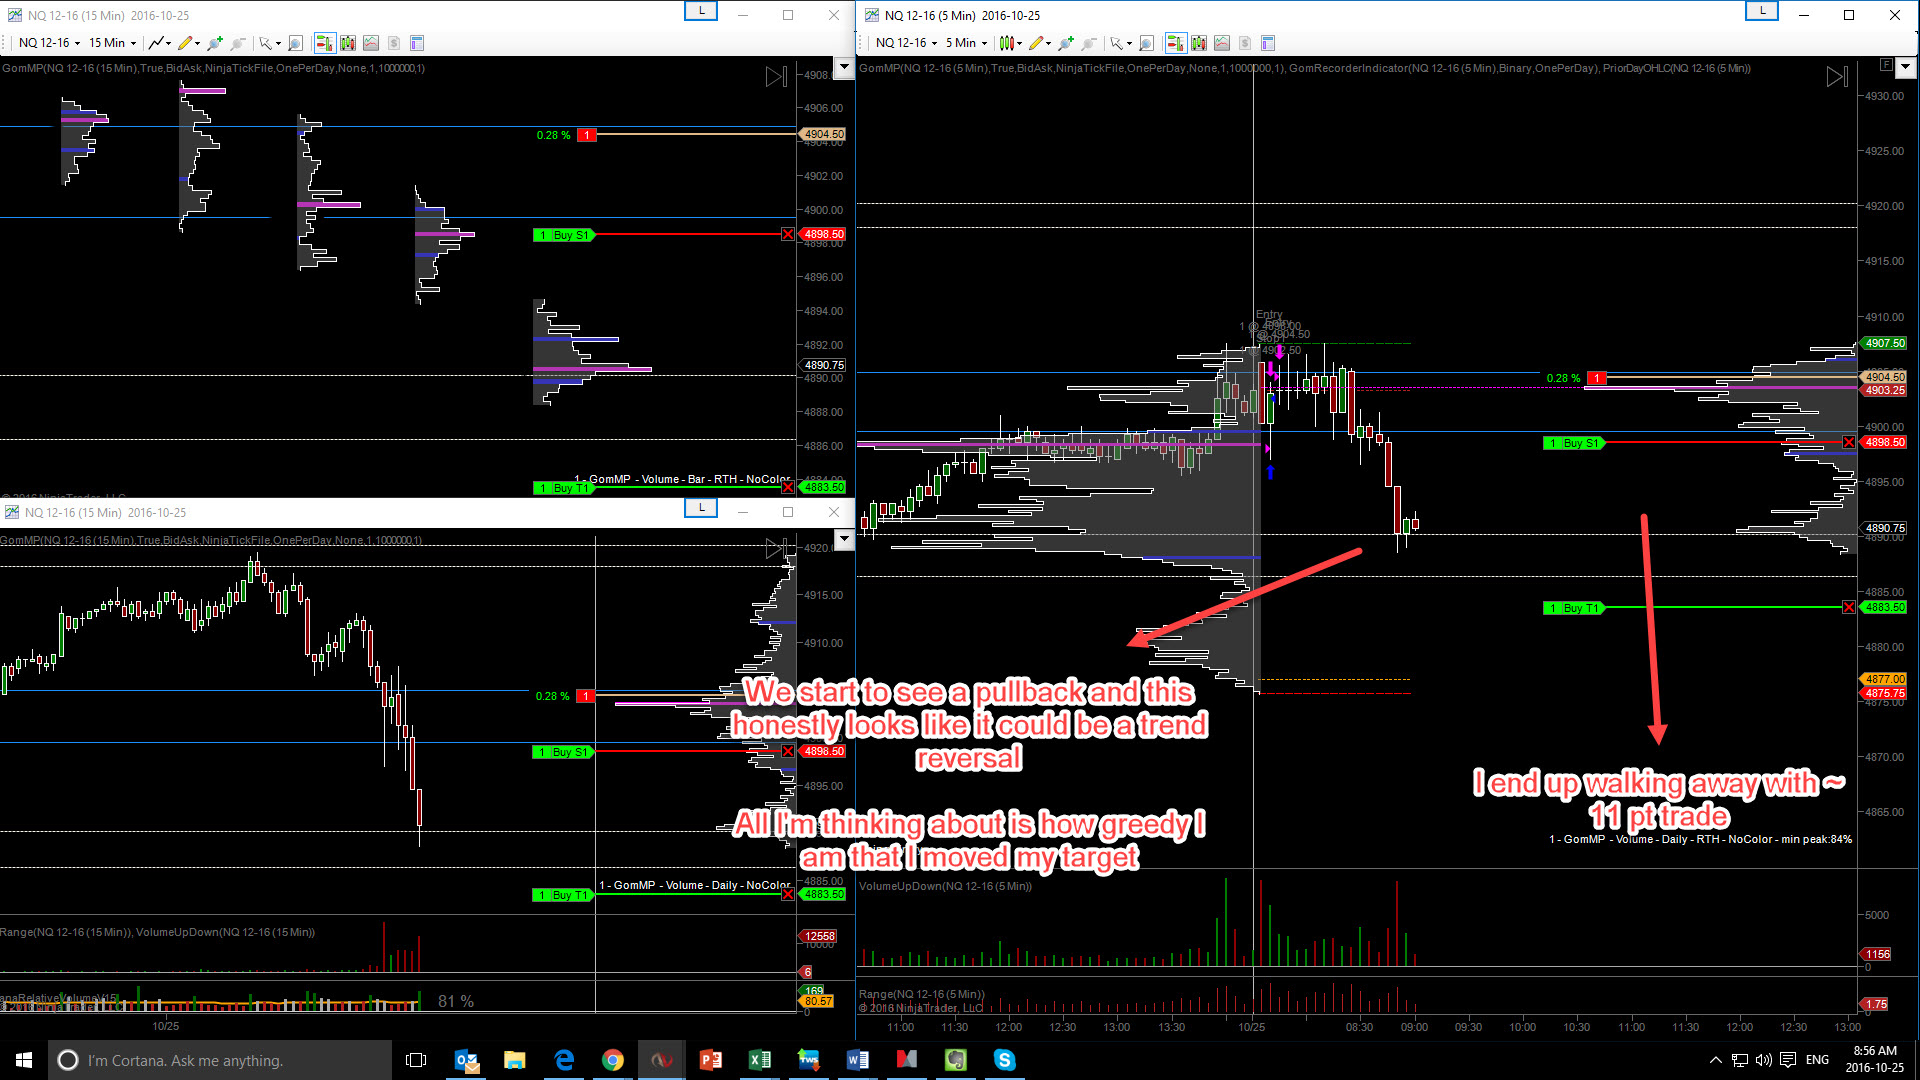
Task: Open the Windows Start menu
Action: tap(24, 1060)
